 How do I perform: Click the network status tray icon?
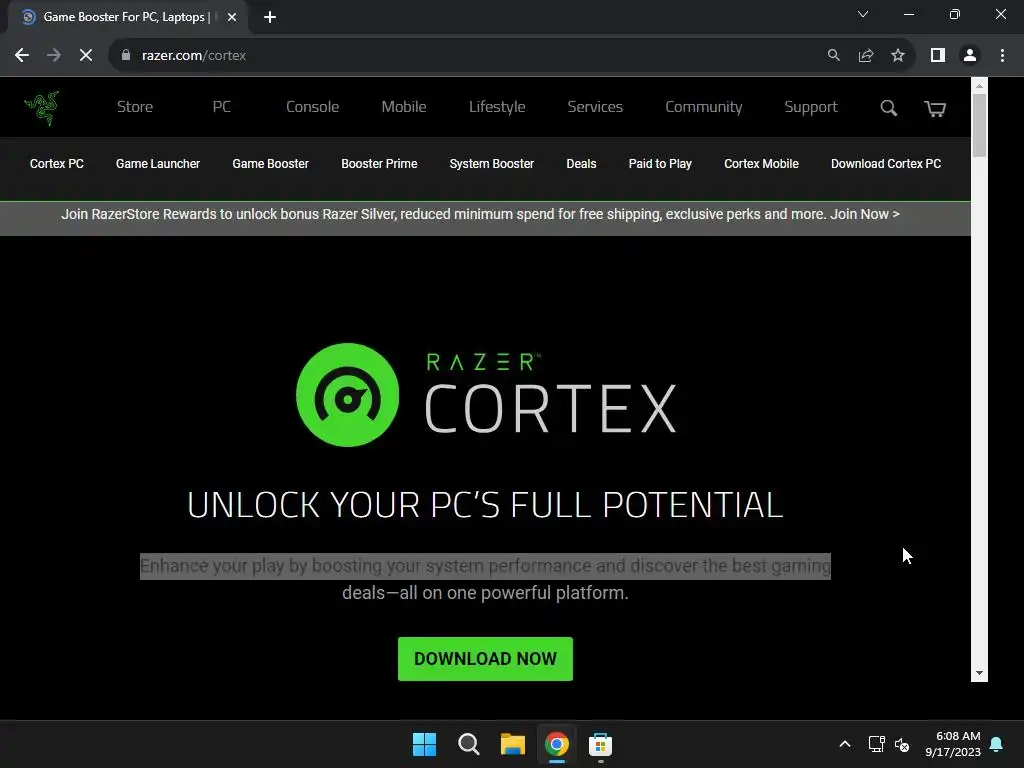coord(876,744)
